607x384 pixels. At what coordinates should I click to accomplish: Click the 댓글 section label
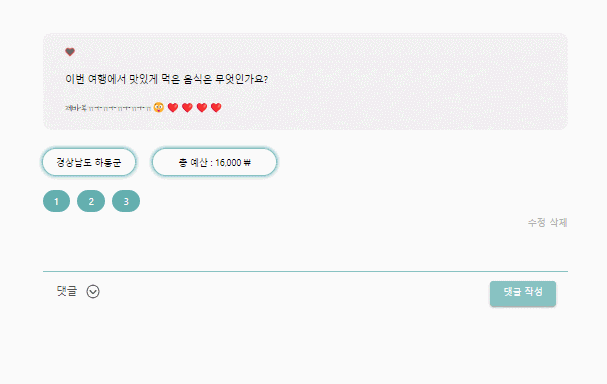pos(67,291)
